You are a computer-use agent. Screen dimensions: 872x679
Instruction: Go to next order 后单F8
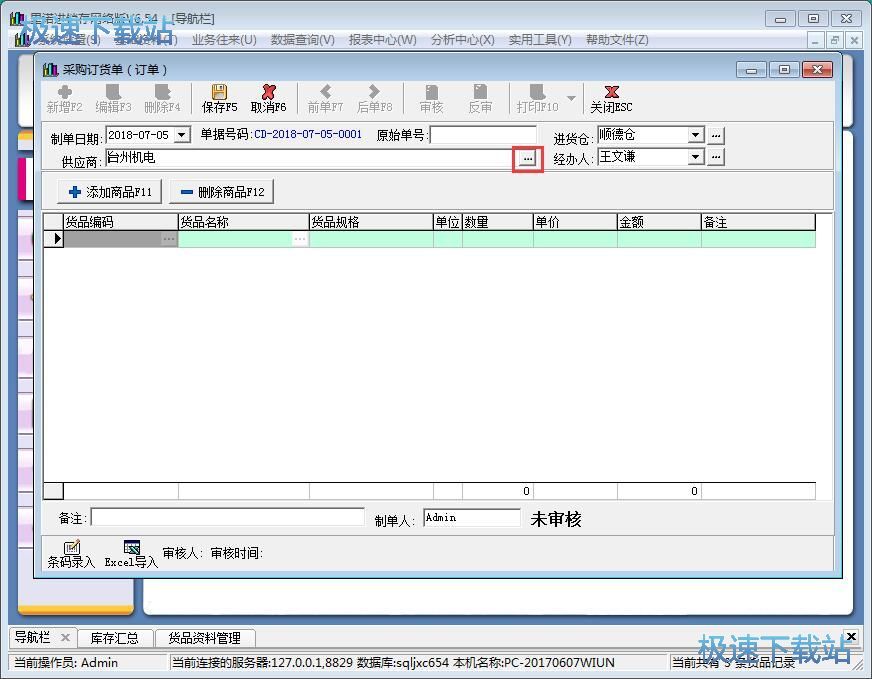tap(374, 99)
